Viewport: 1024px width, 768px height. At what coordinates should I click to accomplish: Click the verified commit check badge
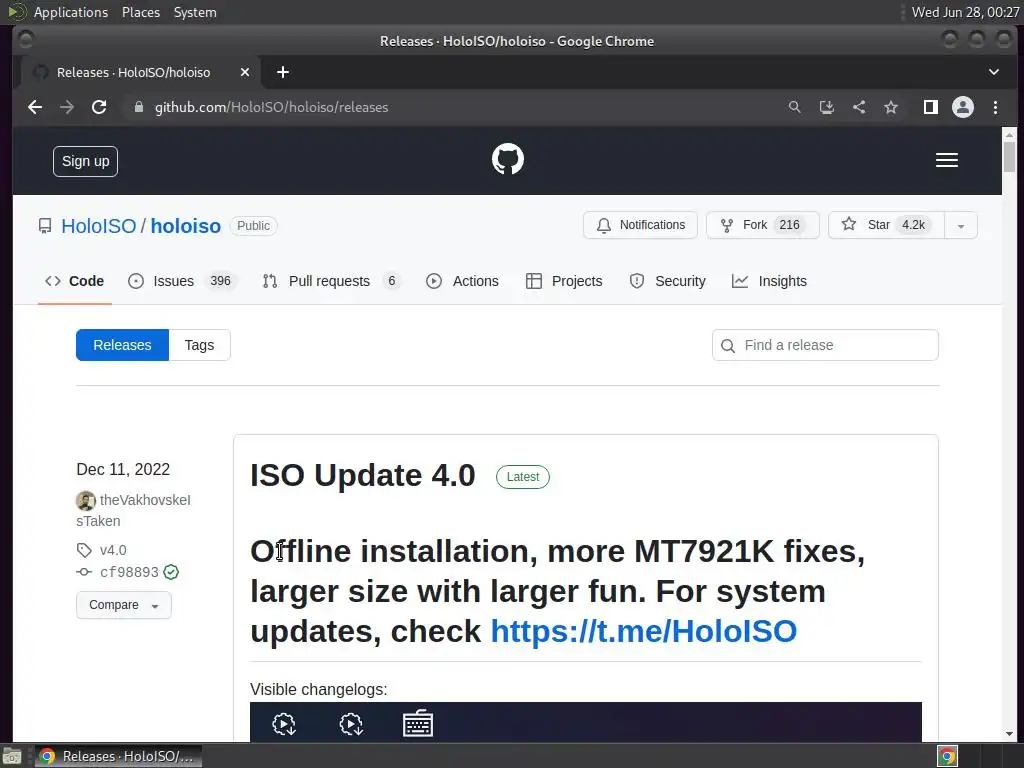coord(171,572)
